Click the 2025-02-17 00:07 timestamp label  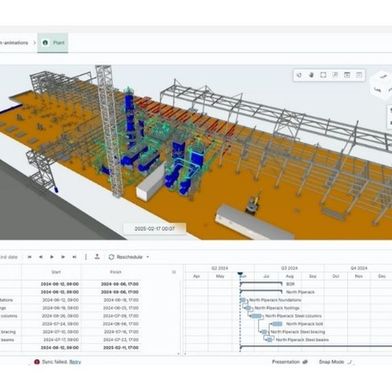point(154,229)
